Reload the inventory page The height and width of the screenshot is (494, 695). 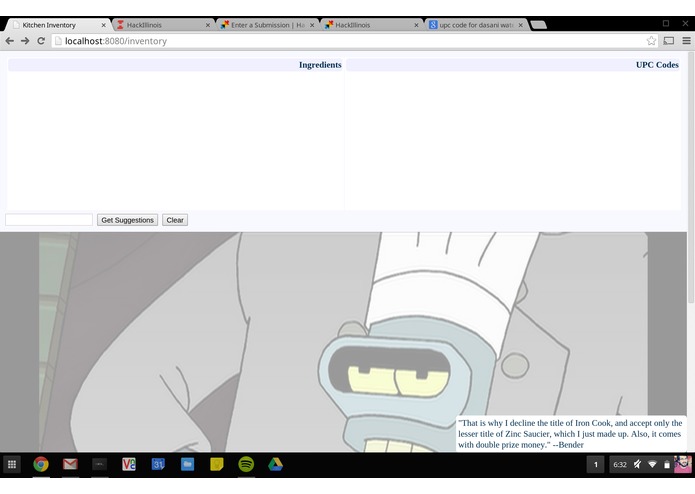point(41,41)
